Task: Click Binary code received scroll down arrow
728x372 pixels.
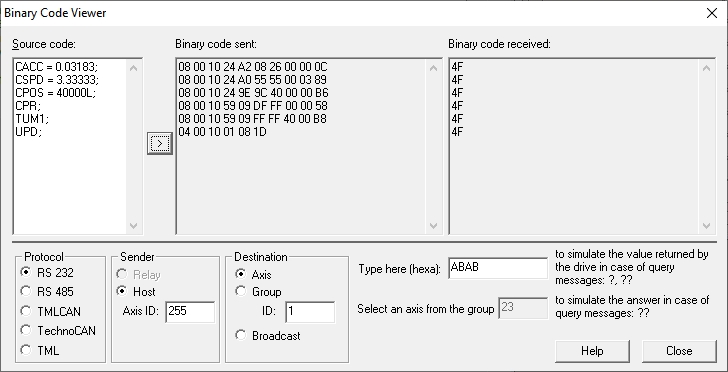Action: pyautogui.click(x=706, y=226)
